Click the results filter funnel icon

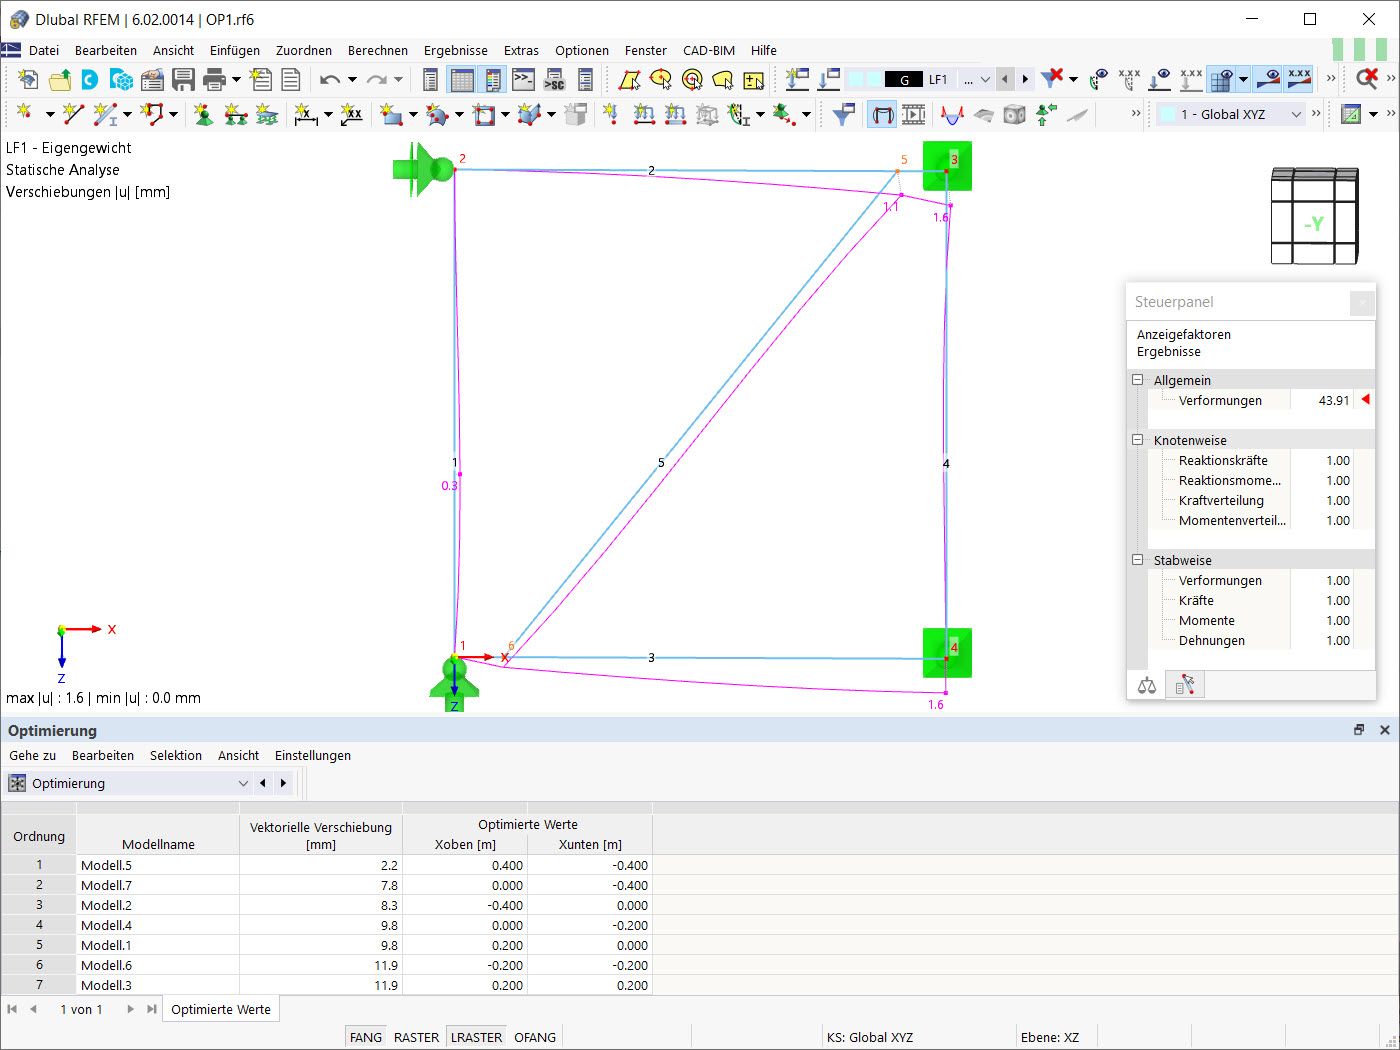tap(844, 115)
